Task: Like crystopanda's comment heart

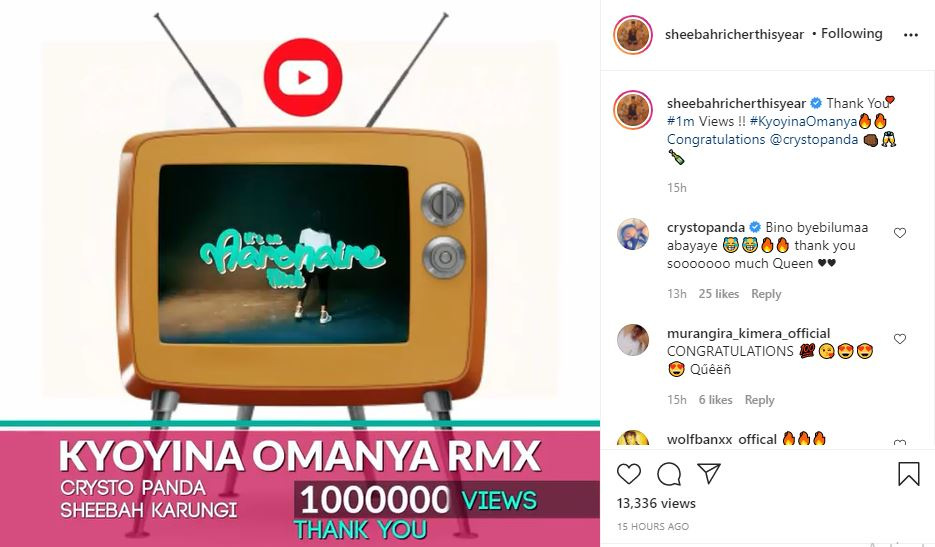Action: click(900, 233)
